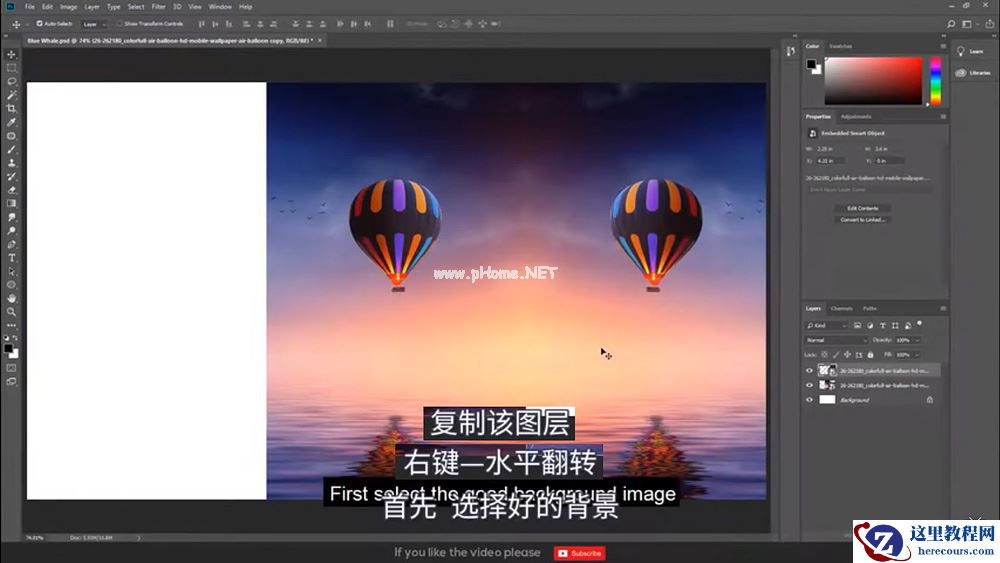Click the Quick Mask mode icon

11,368
